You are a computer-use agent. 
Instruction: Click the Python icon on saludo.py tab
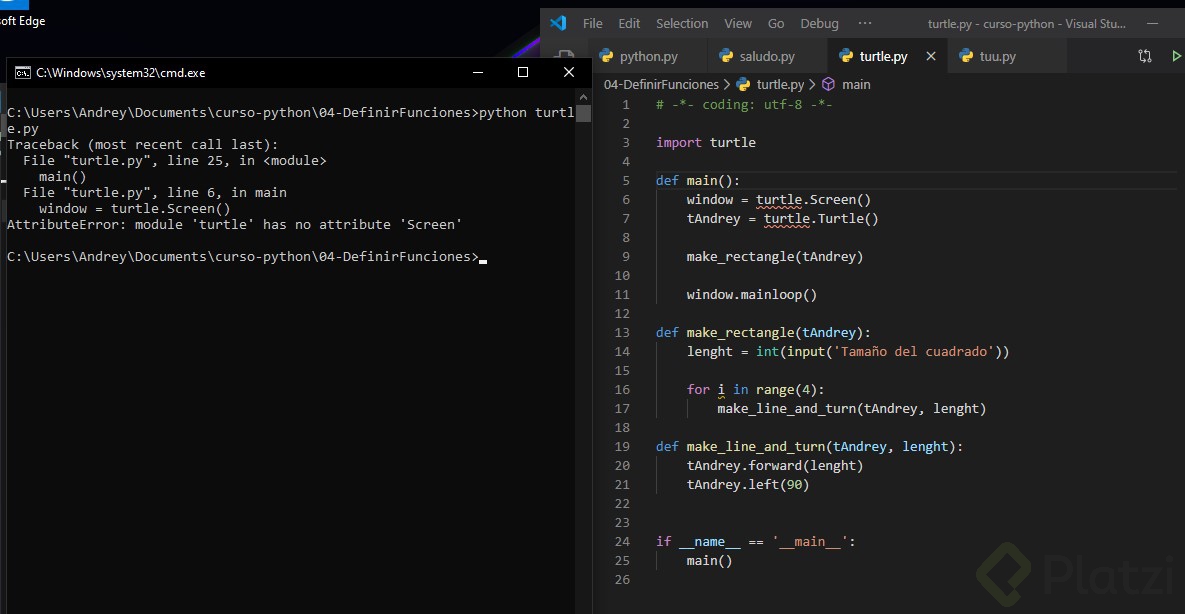(726, 55)
